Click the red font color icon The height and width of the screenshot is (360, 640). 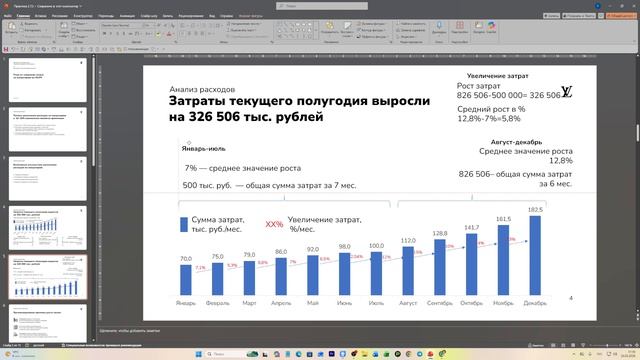point(169,34)
